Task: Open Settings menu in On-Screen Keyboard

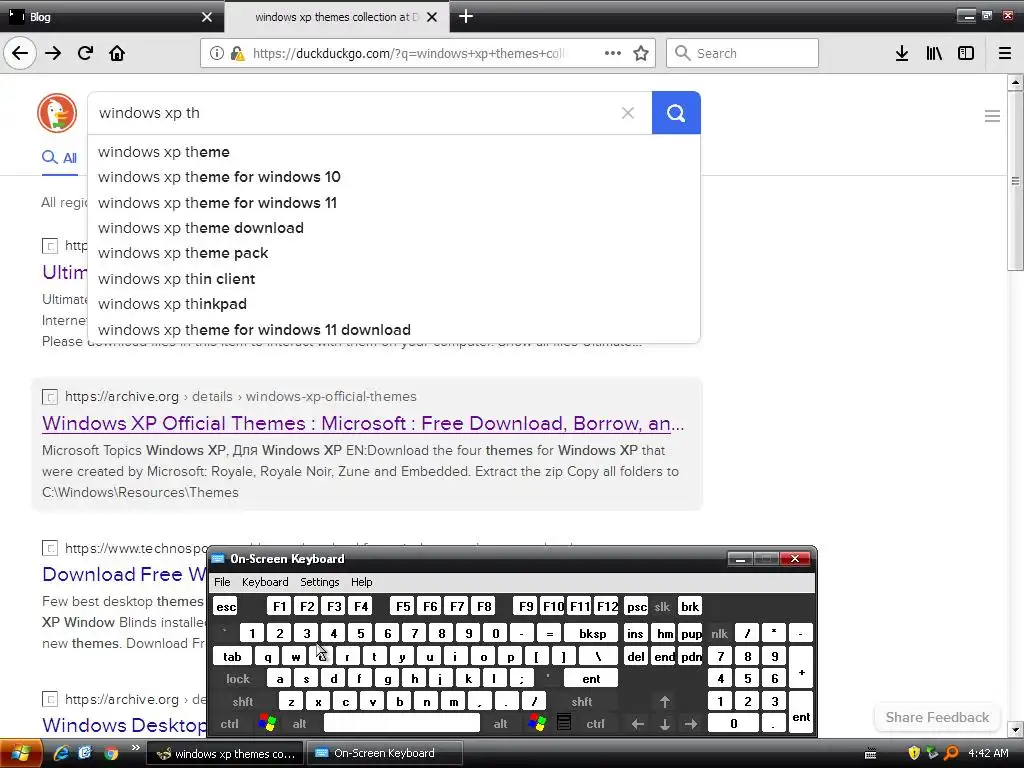Action: coord(319,582)
